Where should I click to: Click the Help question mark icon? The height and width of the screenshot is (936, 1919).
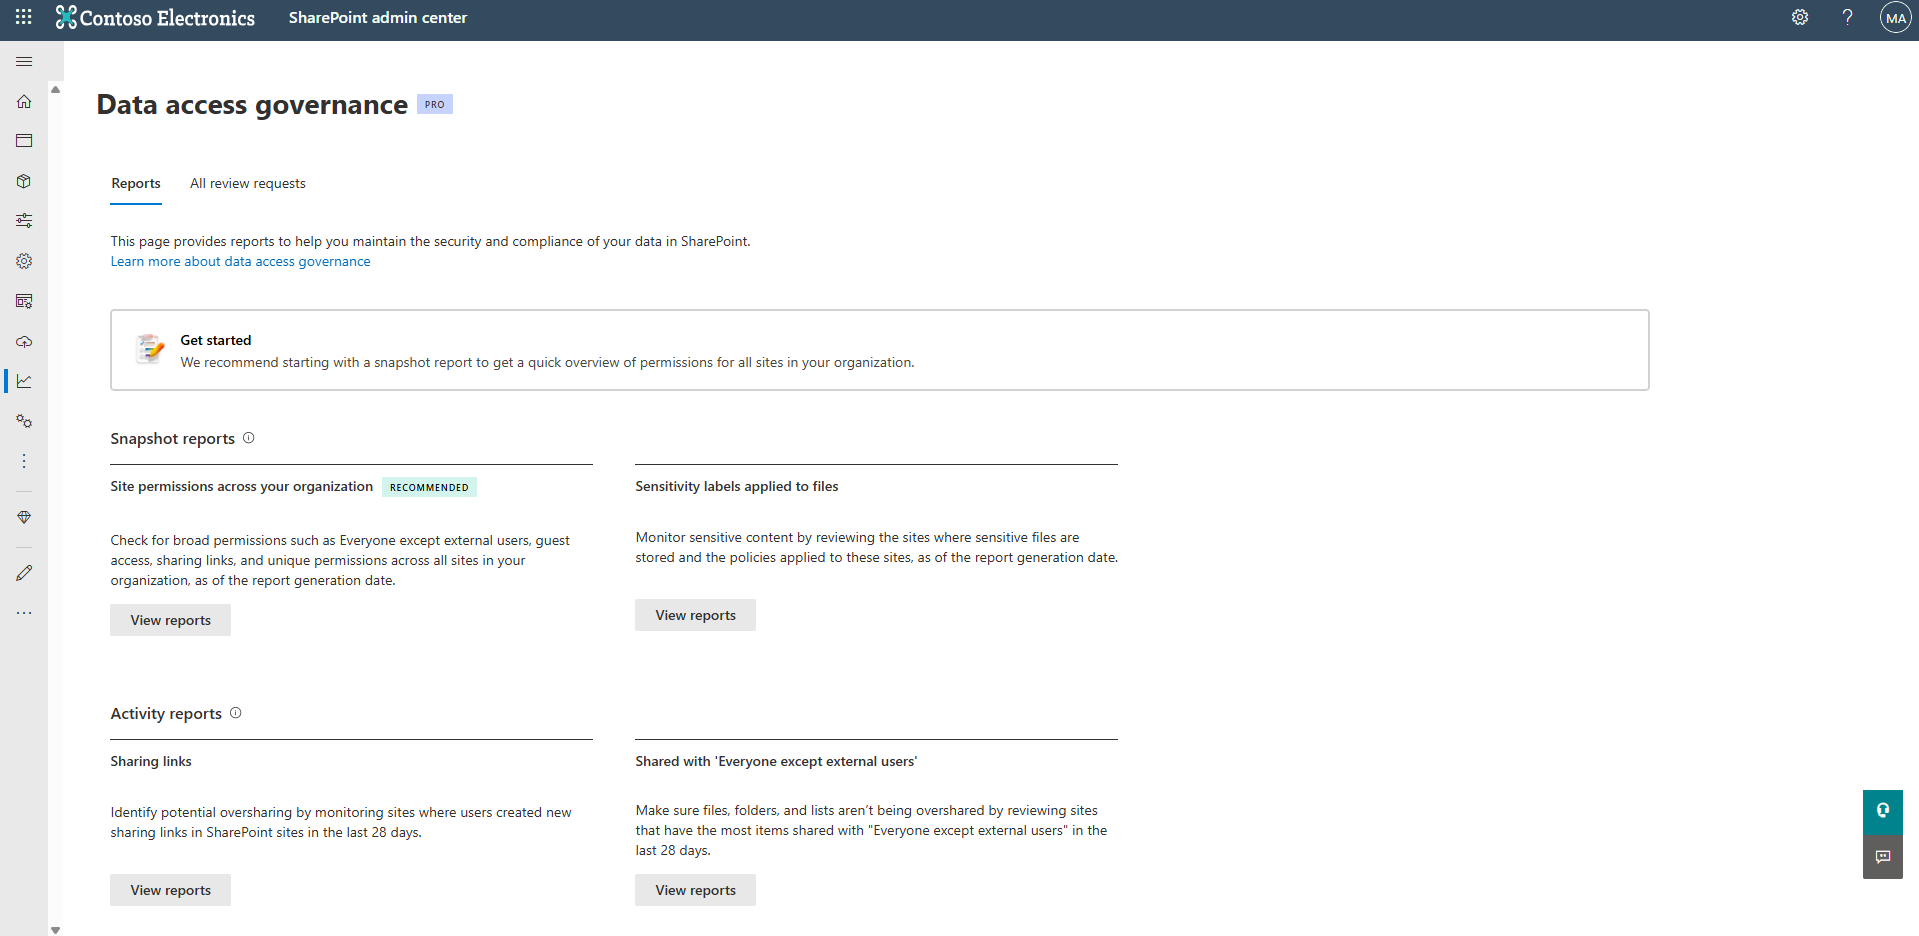1847,17
